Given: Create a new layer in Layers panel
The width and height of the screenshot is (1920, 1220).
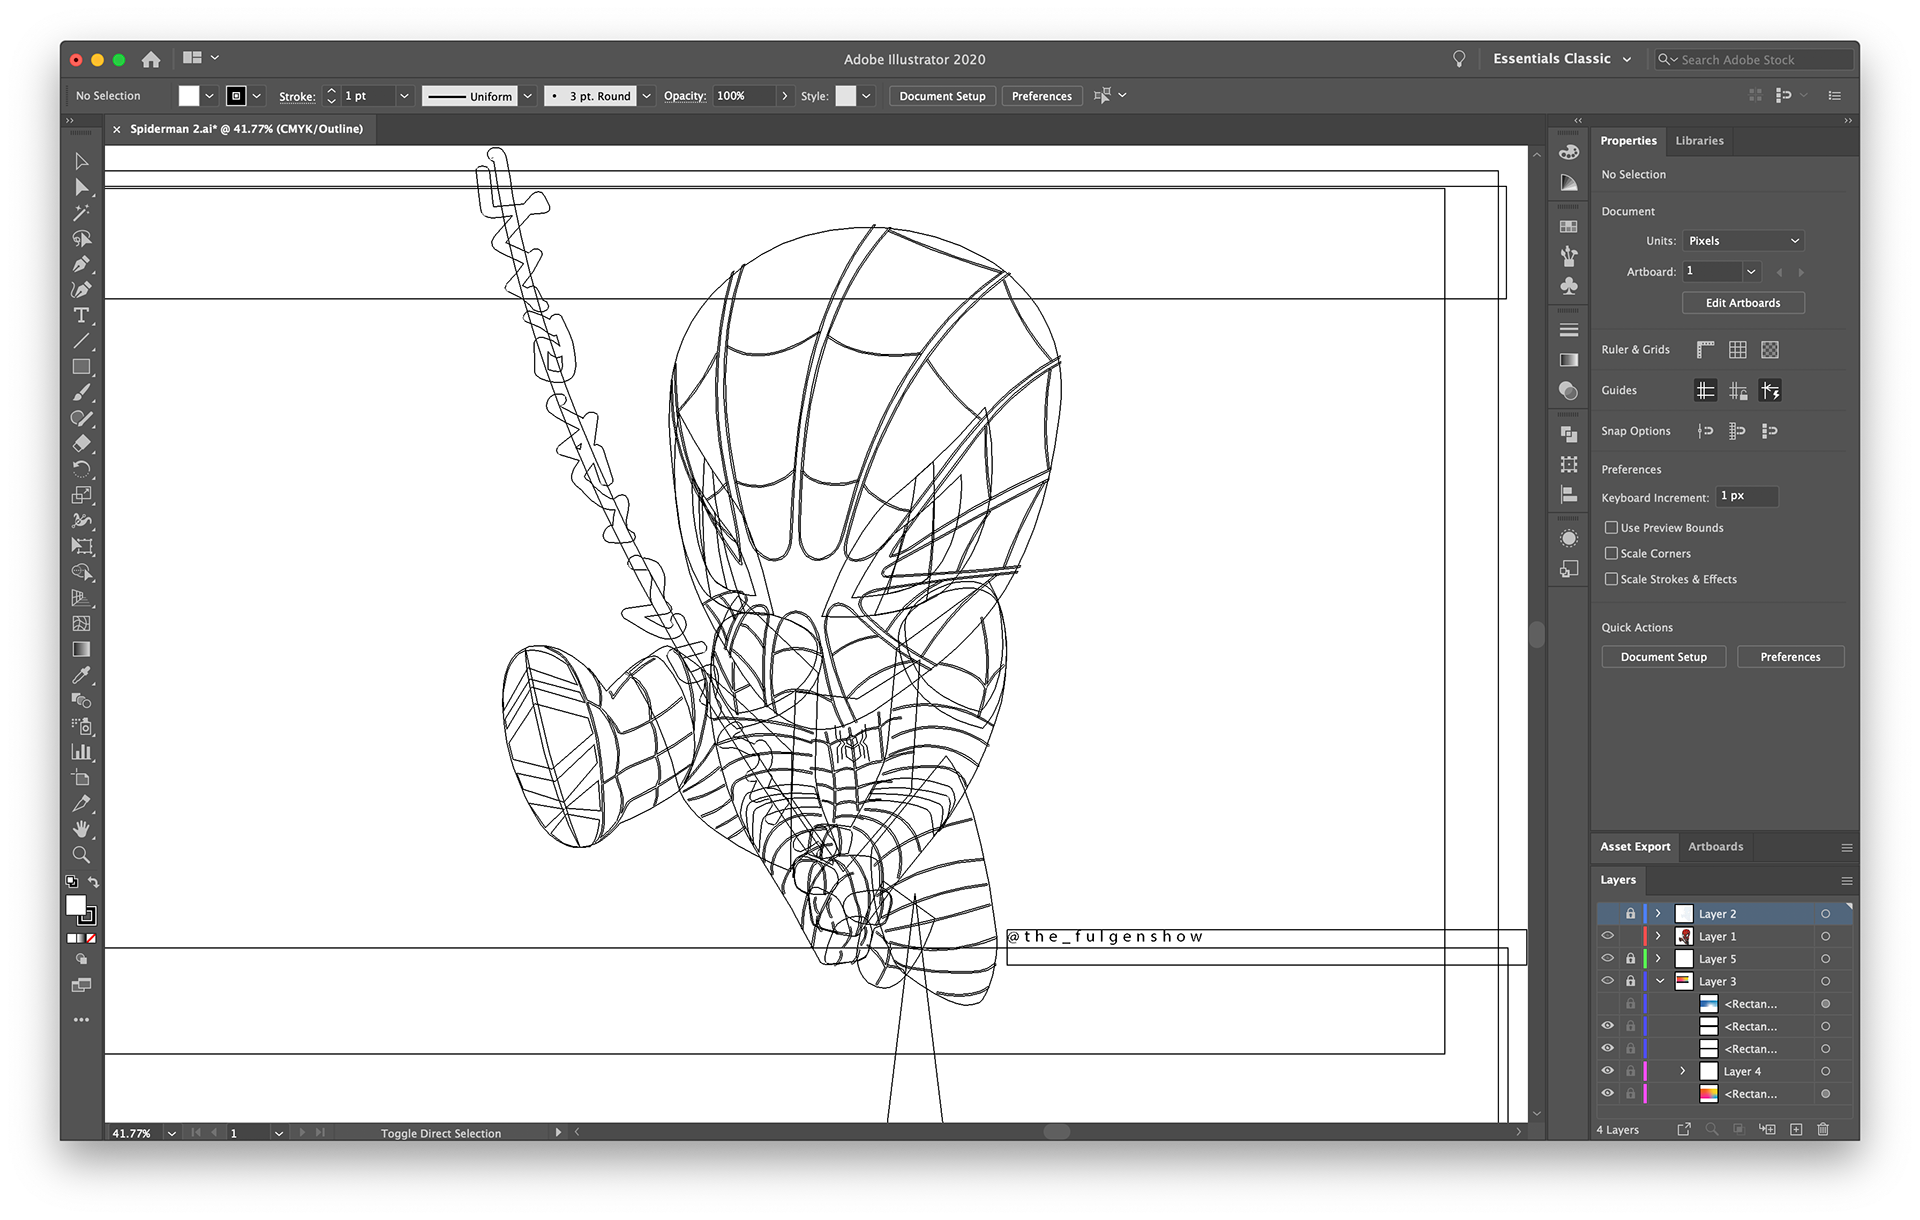Looking at the screenshot, I should [x=1796, y=1130].
